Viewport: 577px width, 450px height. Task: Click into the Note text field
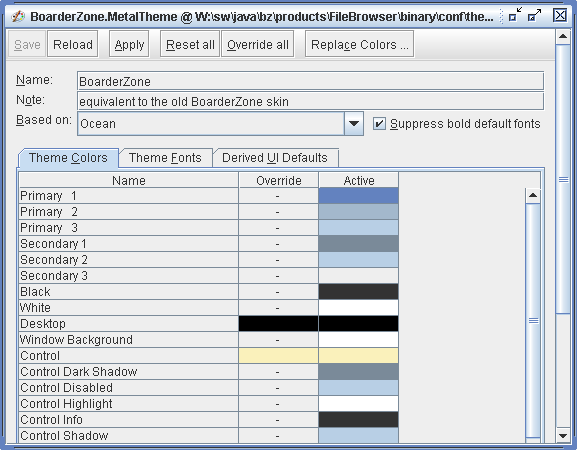point(311,101)
